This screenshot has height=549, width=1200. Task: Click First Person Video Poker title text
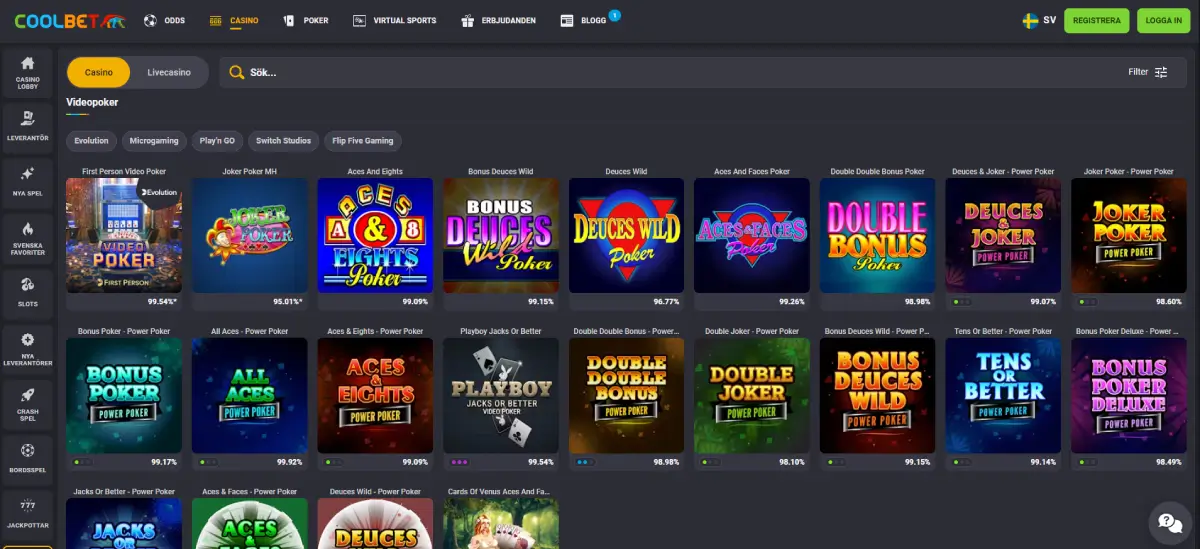(124, 171)
